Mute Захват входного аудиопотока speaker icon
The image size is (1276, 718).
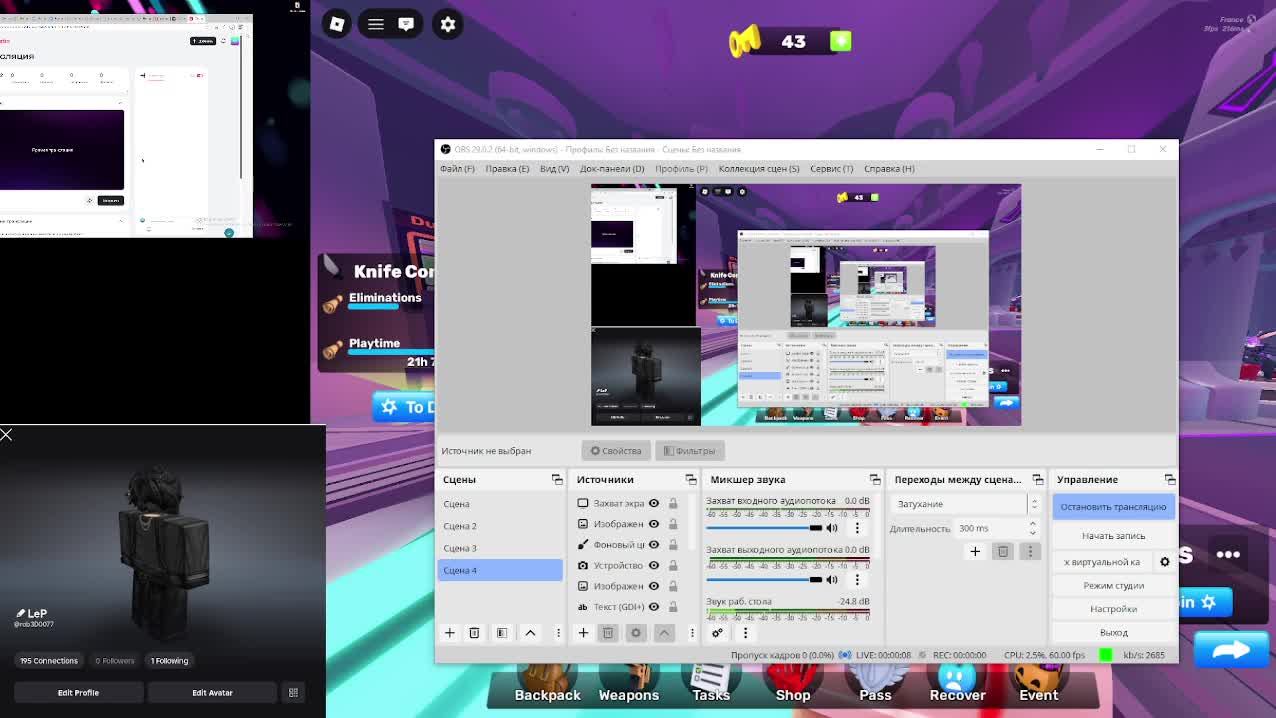pyautogui.click(x=832, y=528)
